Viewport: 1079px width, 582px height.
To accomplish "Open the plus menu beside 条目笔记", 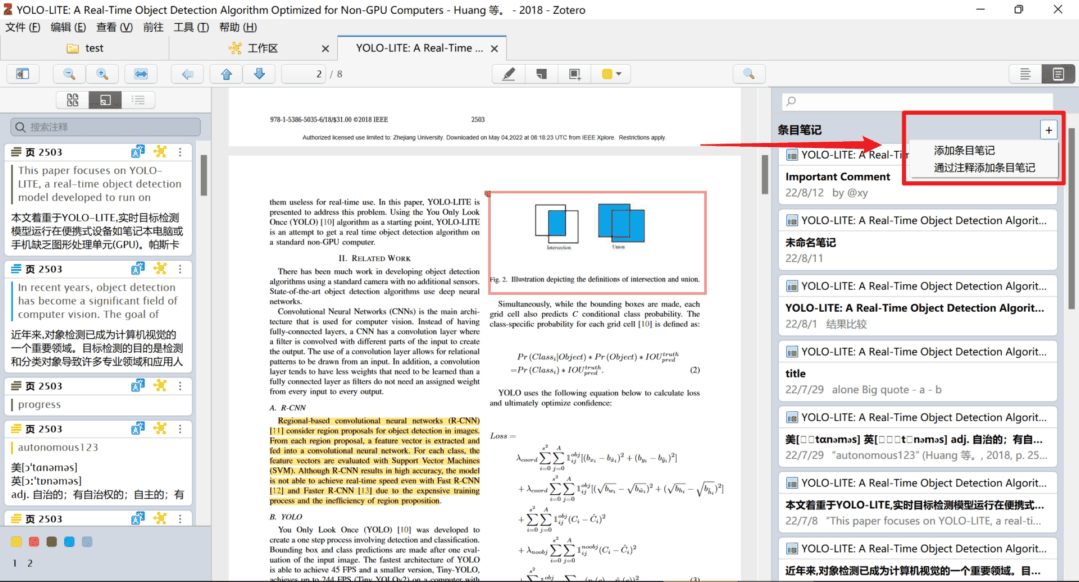I will [1047, 130].
